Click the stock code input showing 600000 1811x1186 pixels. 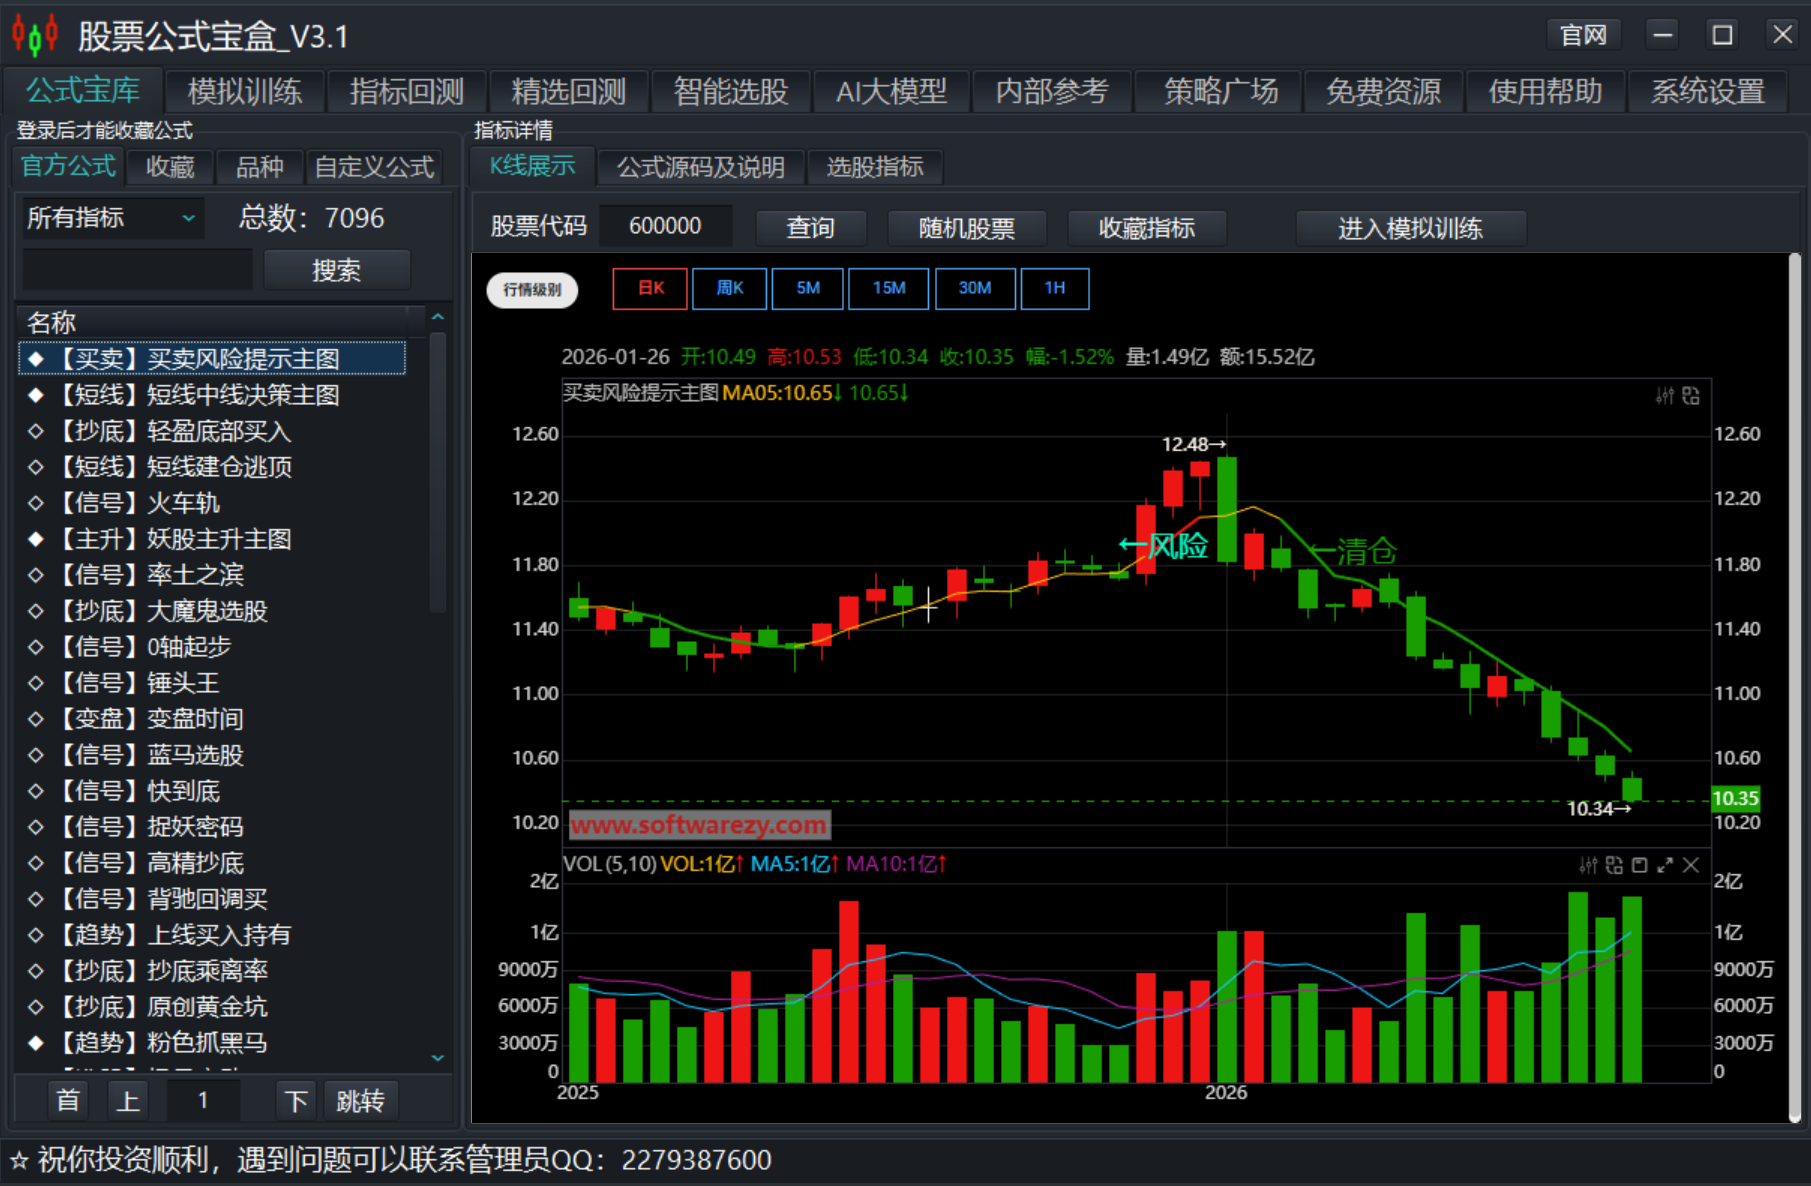[x=665, y=225]
